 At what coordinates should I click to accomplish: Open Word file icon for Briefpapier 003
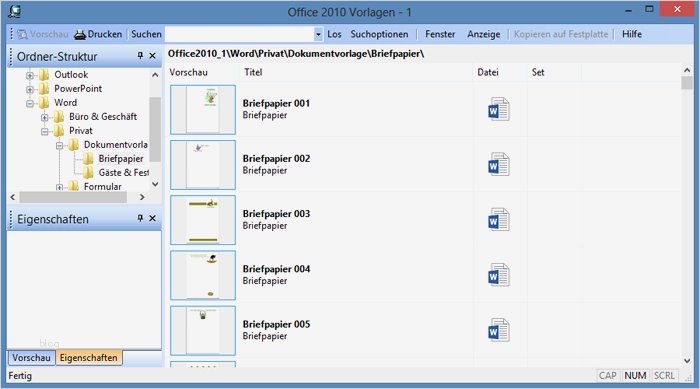[x=499, y=220]
